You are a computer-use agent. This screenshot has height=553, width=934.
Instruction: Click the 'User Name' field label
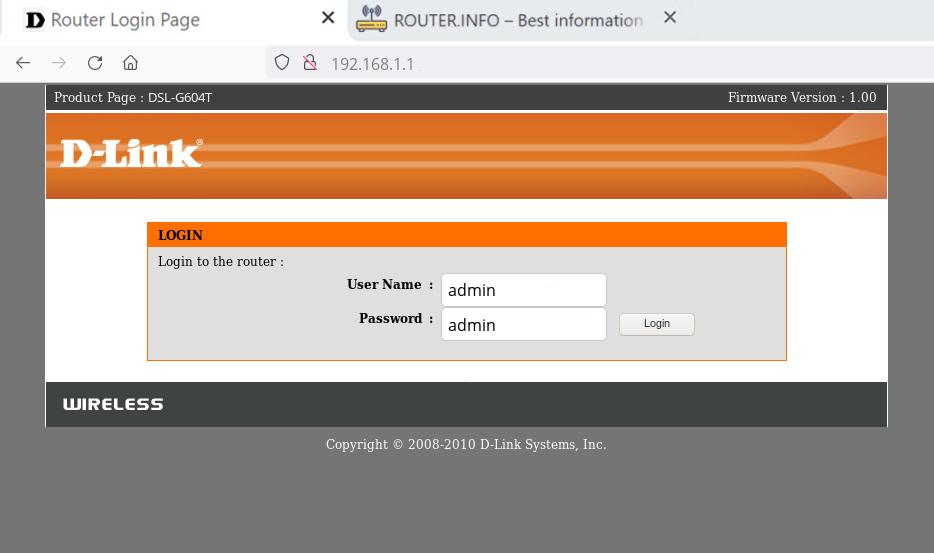click(x=384, y=284)
